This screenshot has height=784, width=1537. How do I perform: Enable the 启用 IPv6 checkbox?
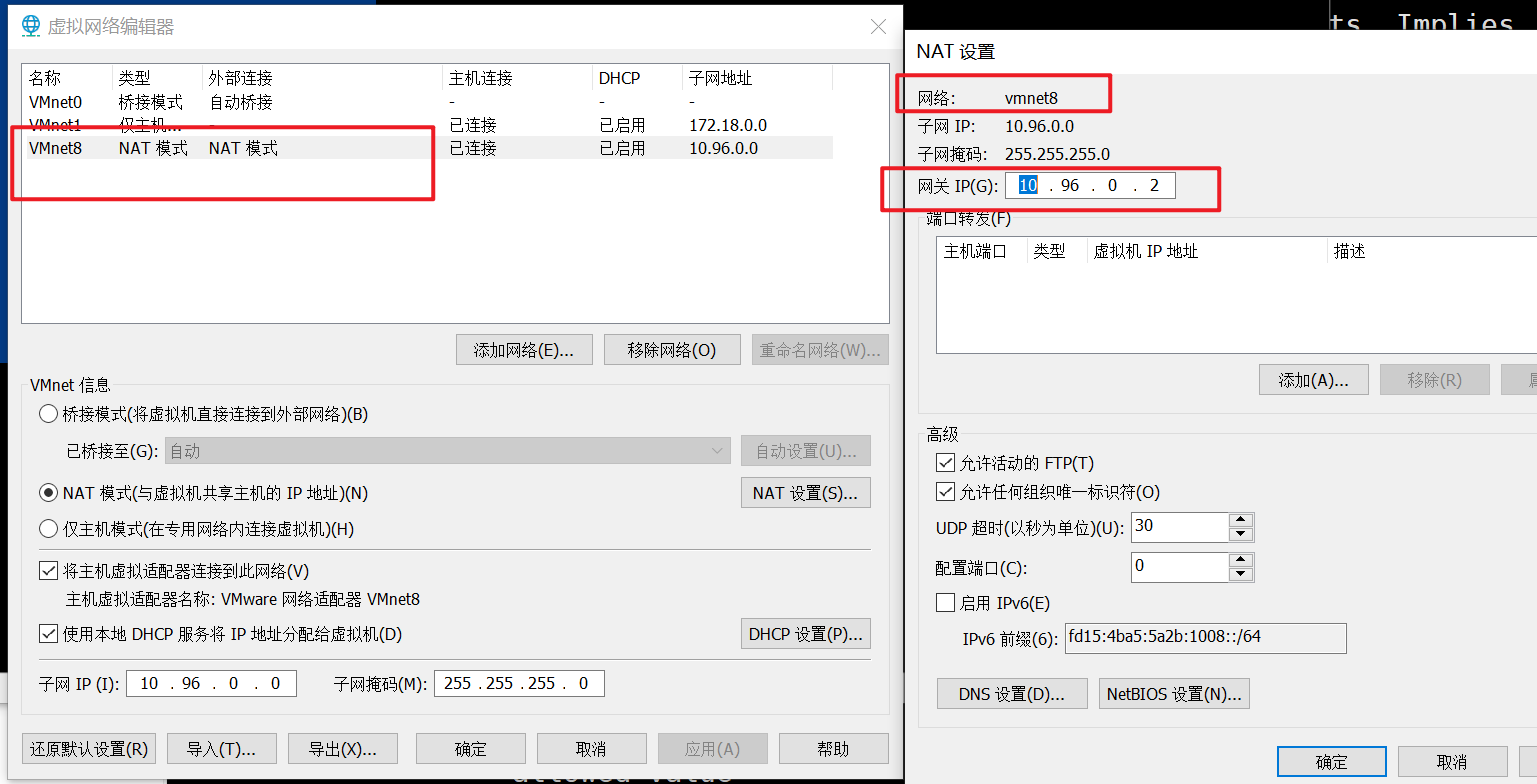(x=945, y=603)
